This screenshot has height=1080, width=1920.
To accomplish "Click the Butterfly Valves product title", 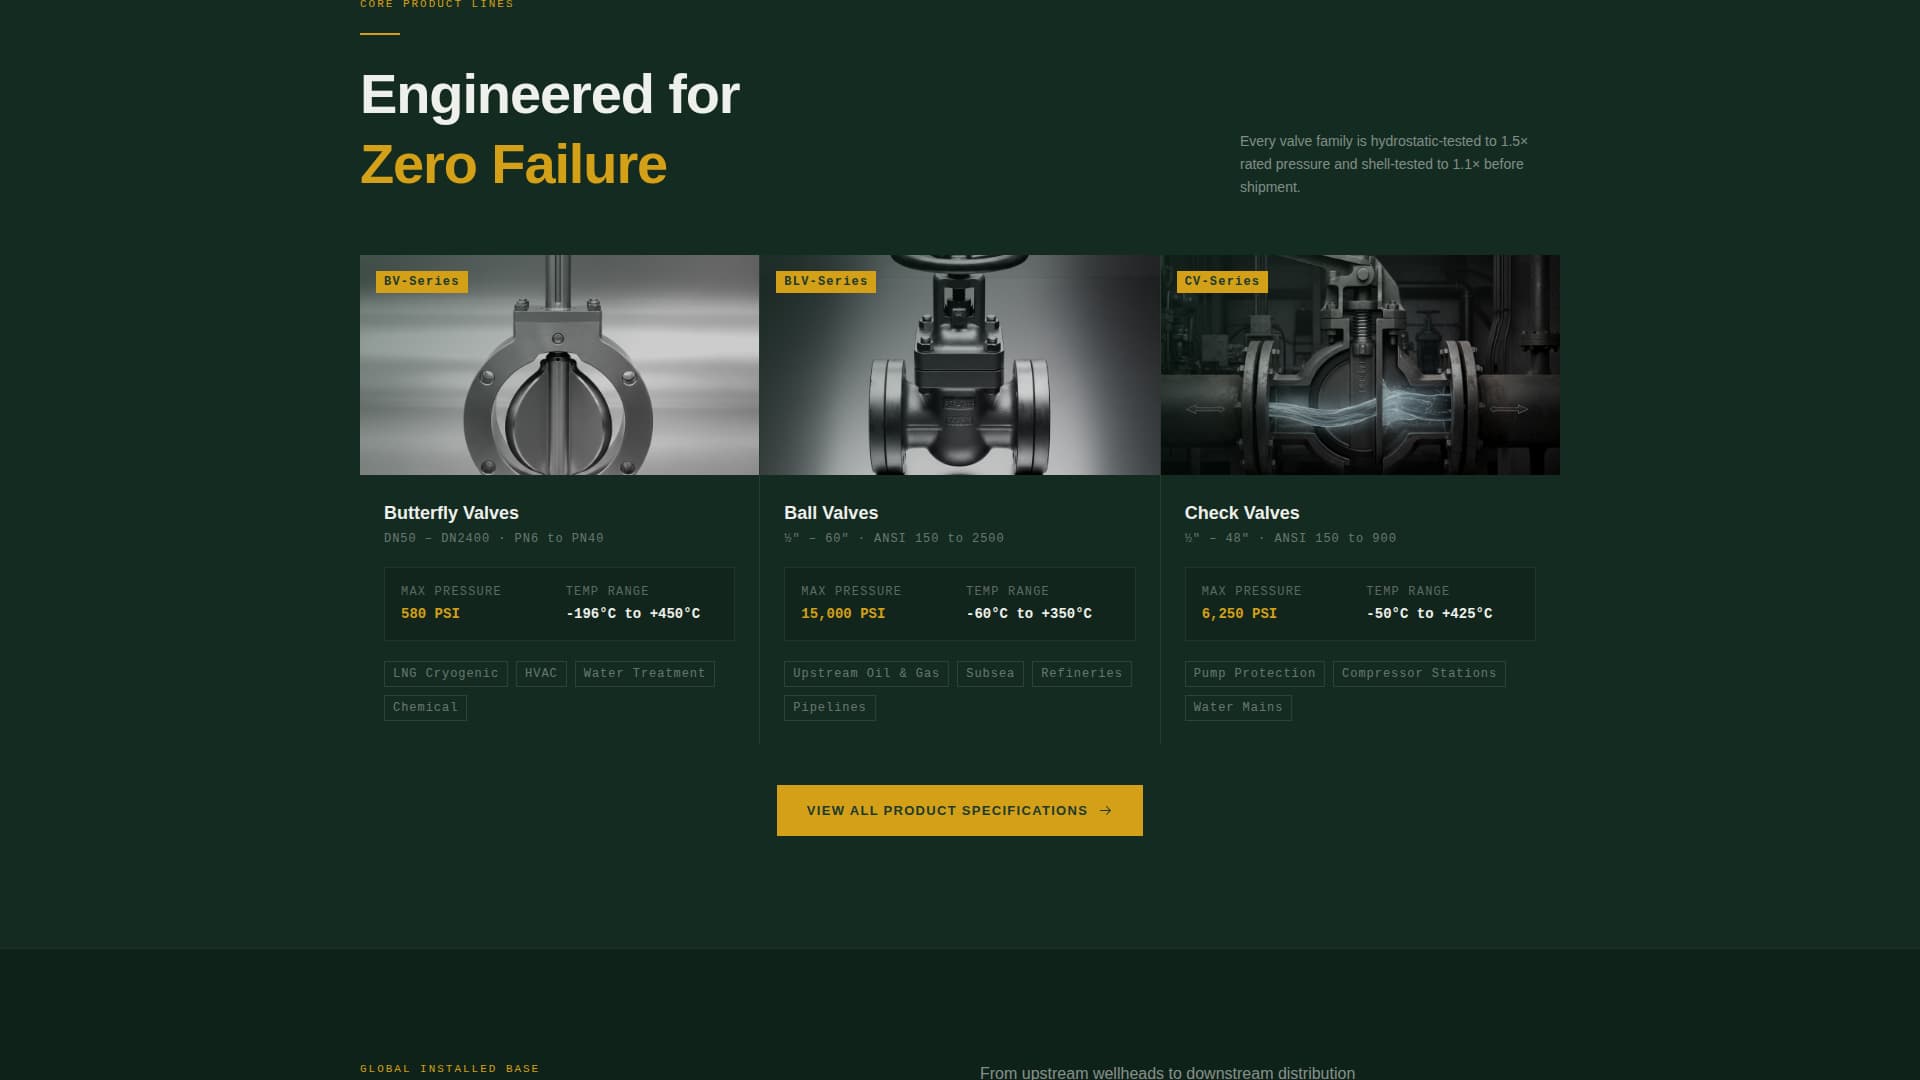I will tap(451, 513).
